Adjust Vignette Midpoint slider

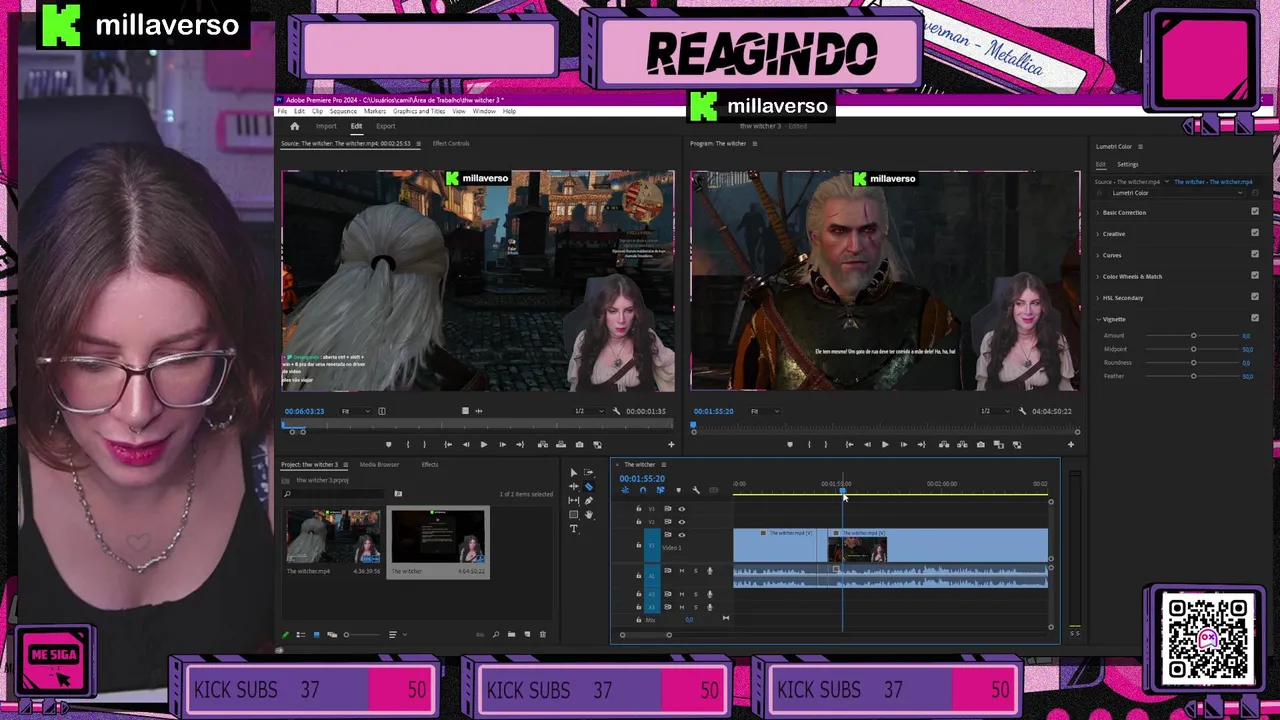click(x=1193, y=349)
